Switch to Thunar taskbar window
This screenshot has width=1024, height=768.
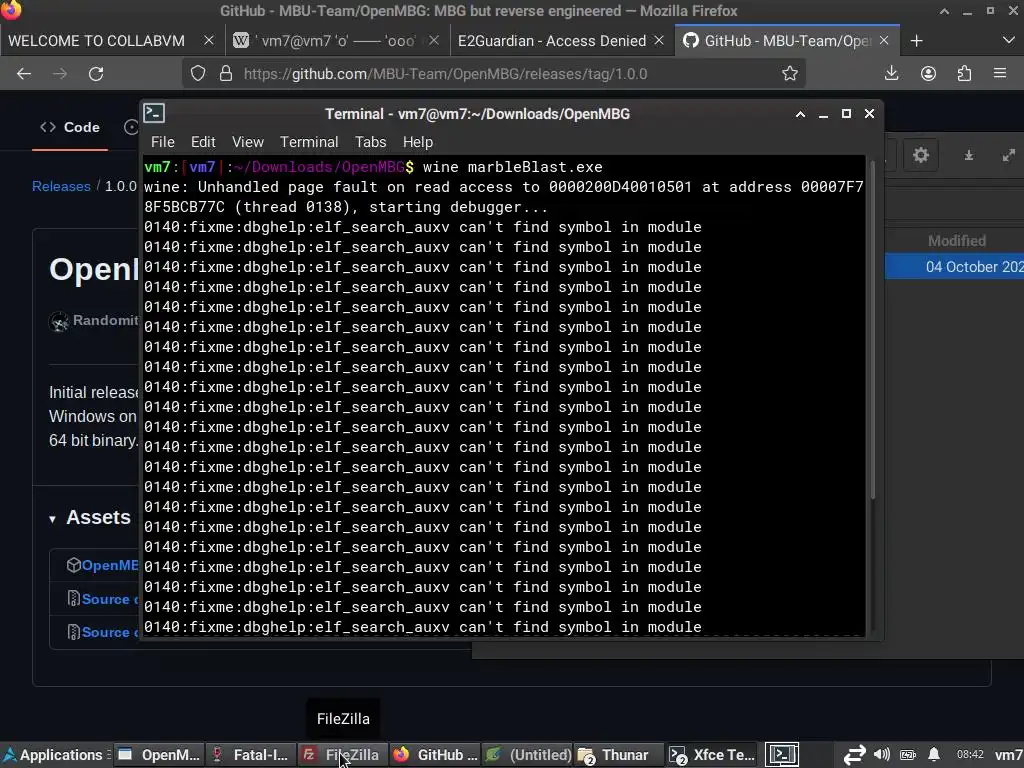pos(619,755)
